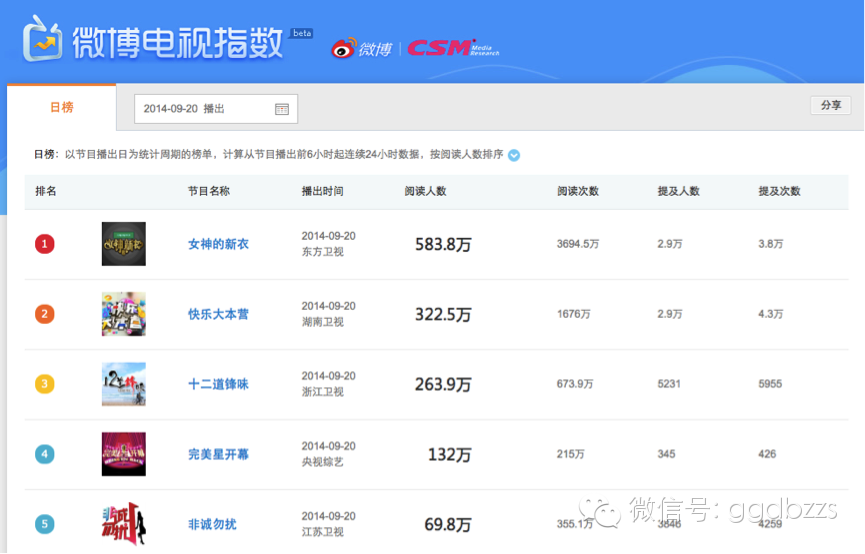Expand the daily chart description arrow
The height and width of the screenshot is (554, 865).
(514, 155)
